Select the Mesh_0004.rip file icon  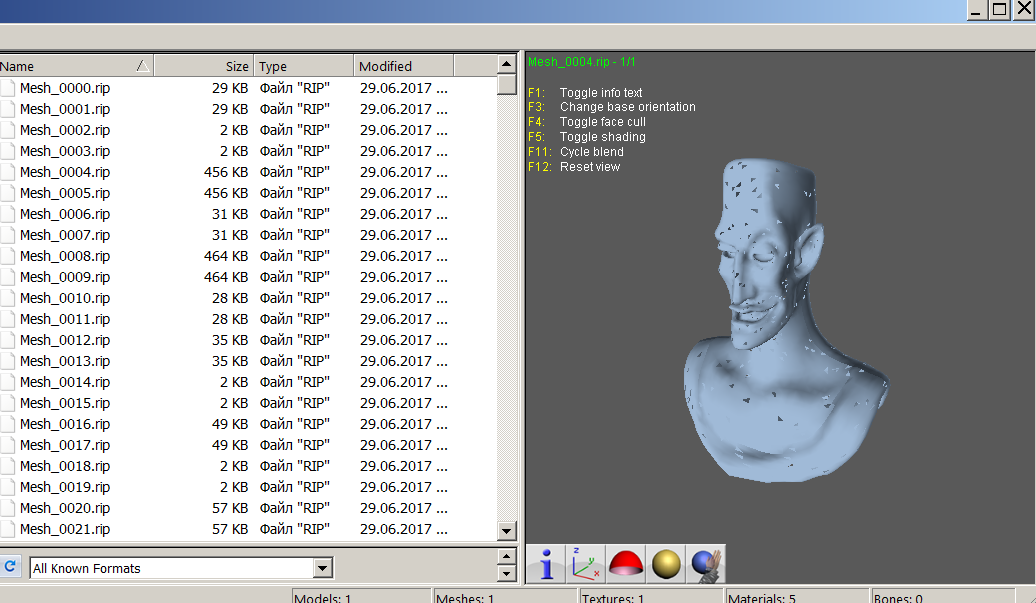(8, 172)
